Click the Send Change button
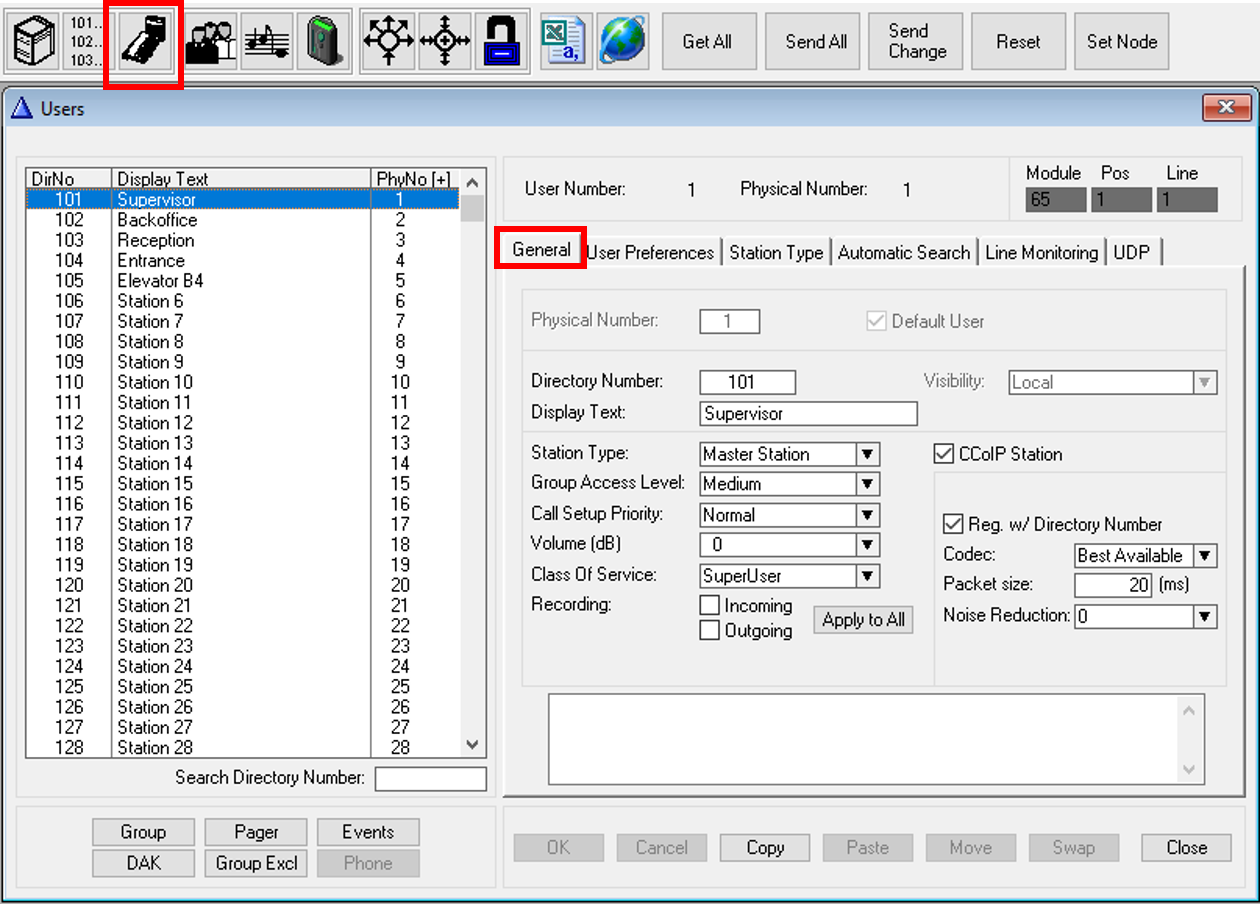 tap(916, 42)
